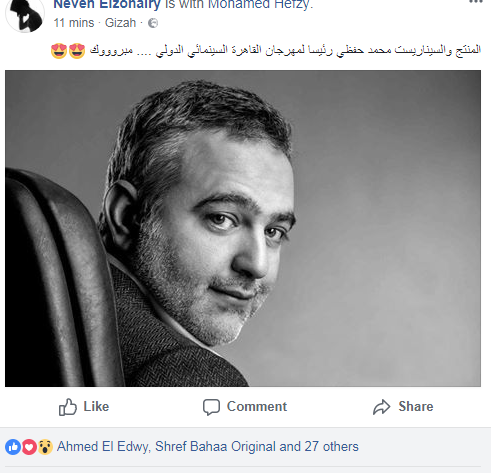Click the poster's profile picture avatar
Viewport: 491px width, 473px height.
point(25,14)
